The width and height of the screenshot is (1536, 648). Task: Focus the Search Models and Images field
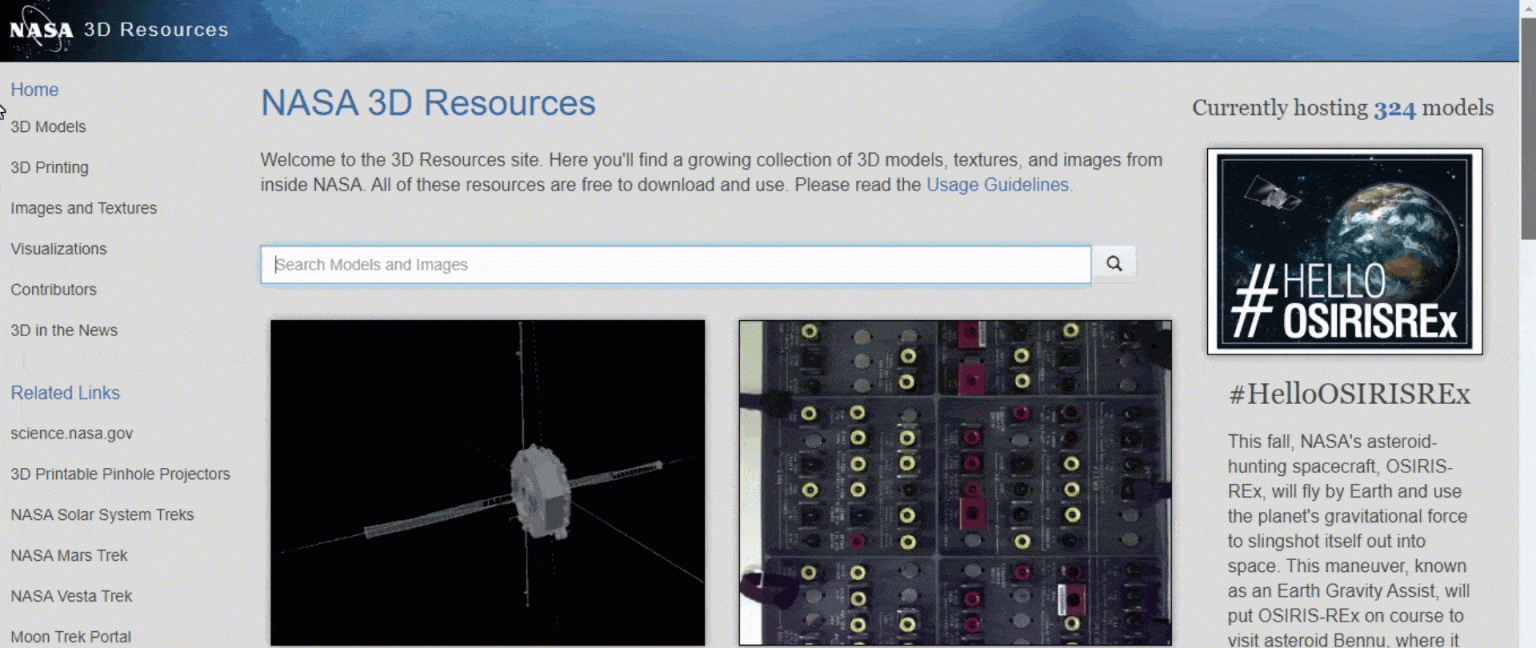click(x=676, y=265)
